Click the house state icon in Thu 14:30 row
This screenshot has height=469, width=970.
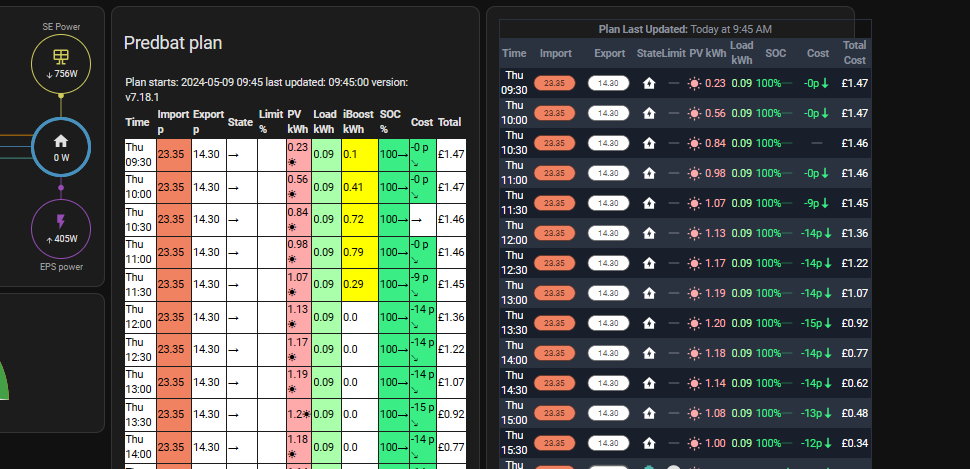coord(649,383)
